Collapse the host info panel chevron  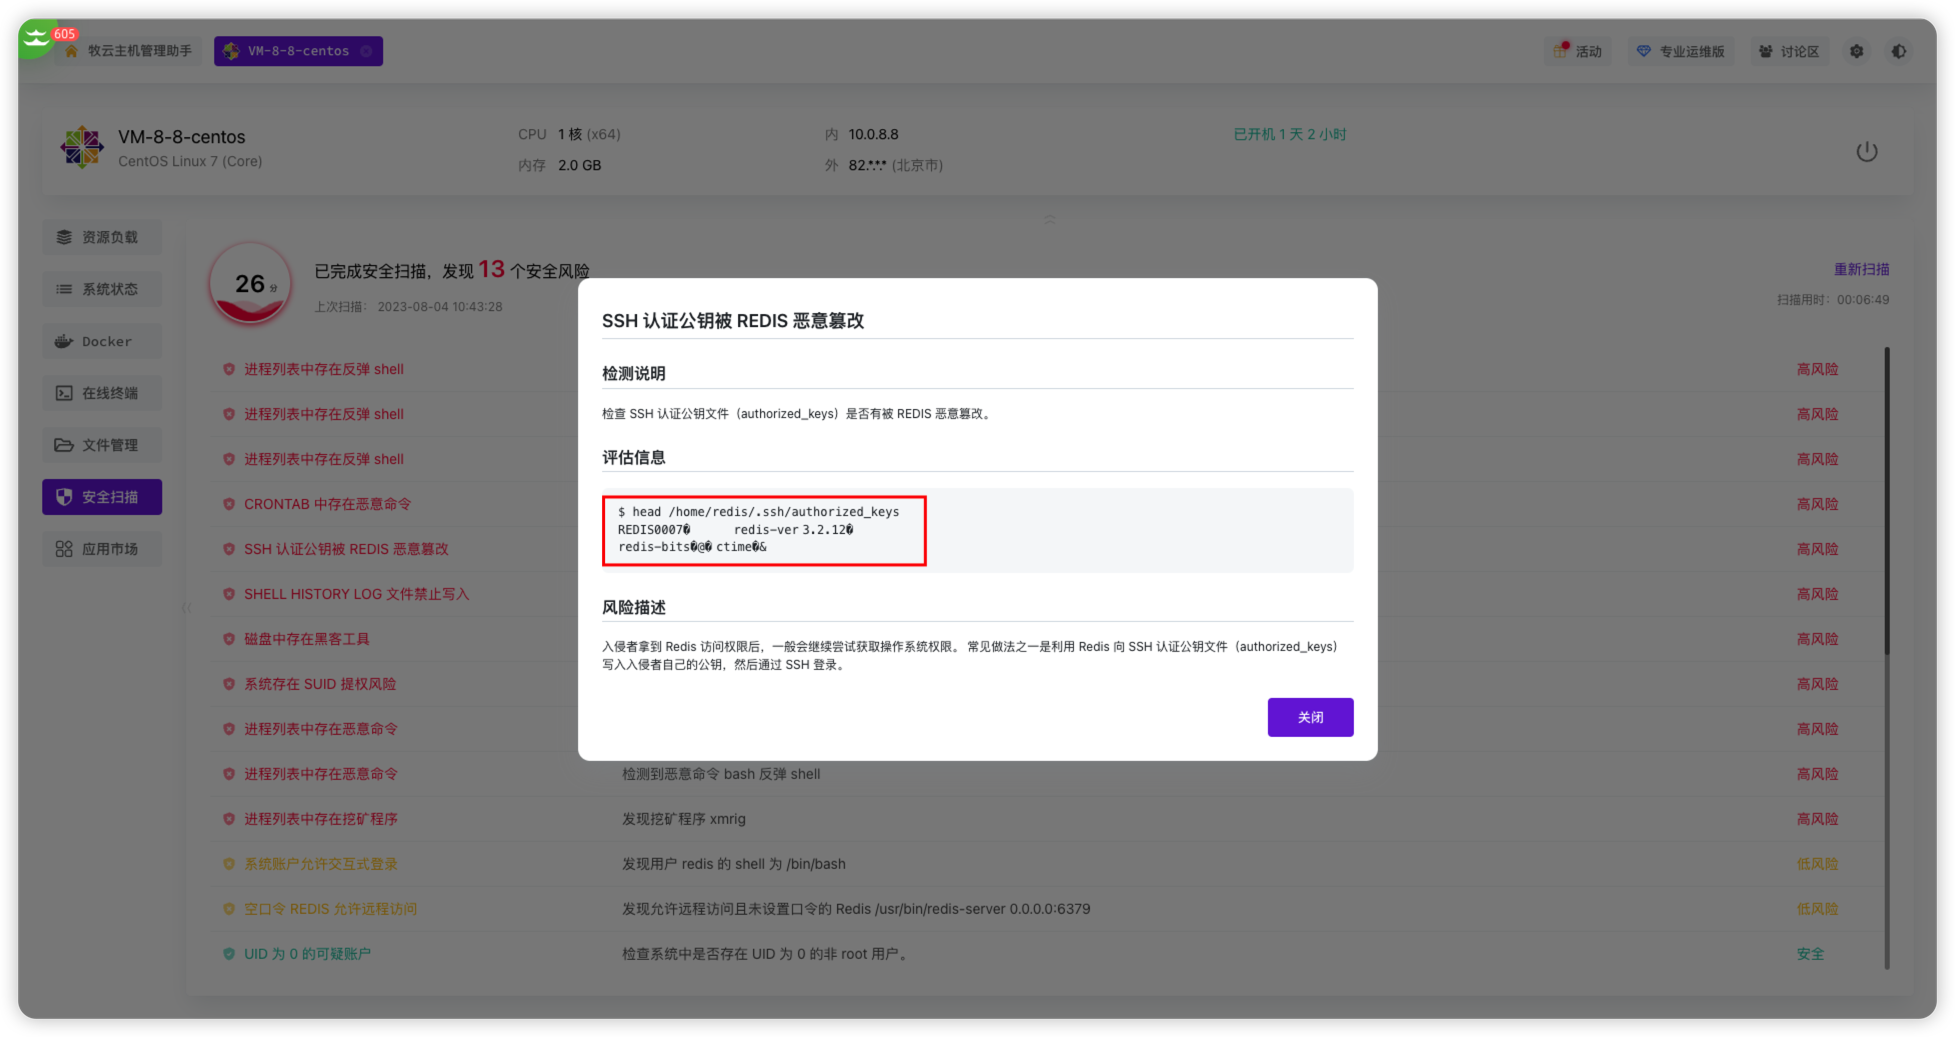(x=1049, y=218)
